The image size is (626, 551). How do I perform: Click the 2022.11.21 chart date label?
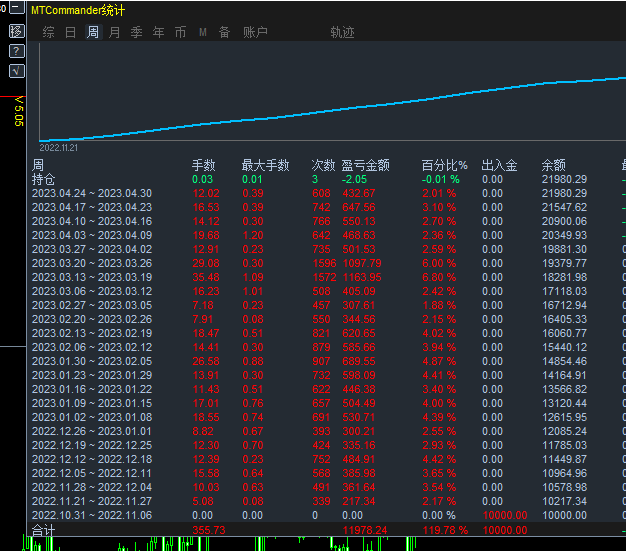[59, 148]
